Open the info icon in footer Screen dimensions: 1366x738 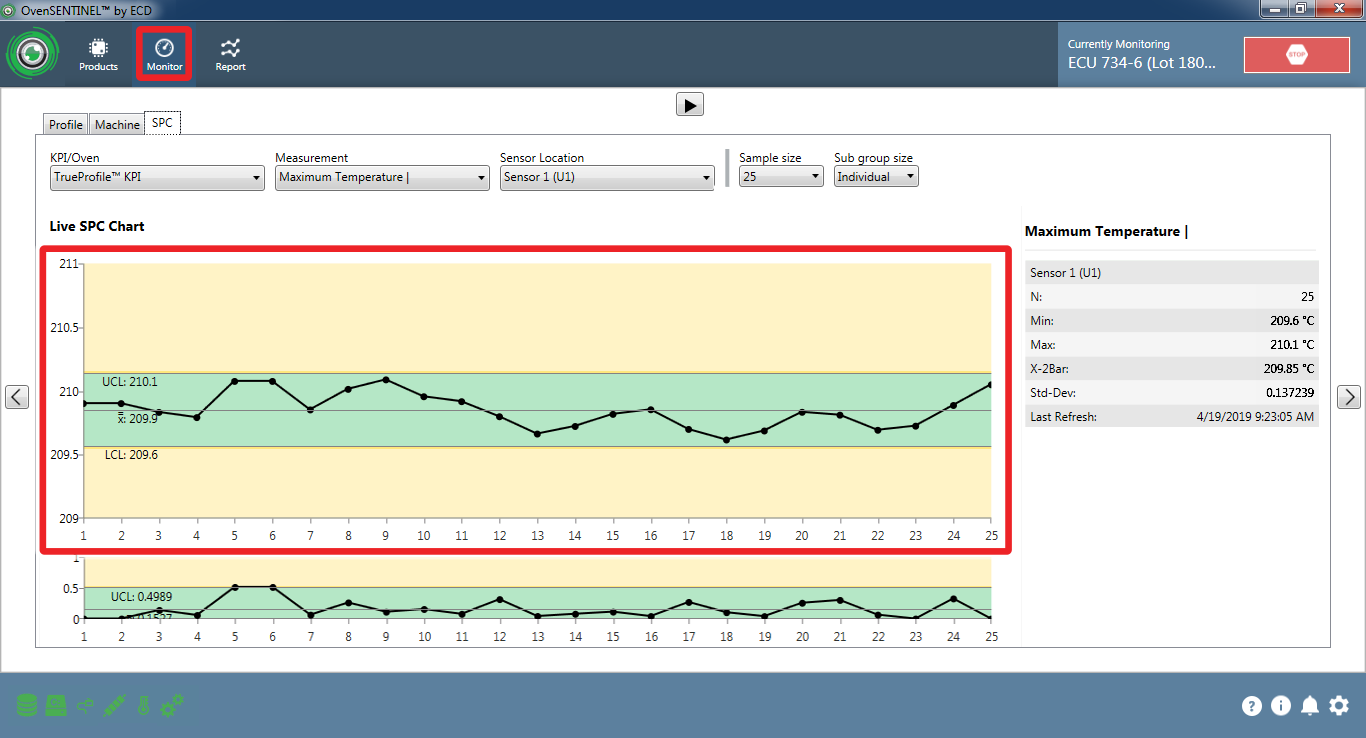[1281, 706]
